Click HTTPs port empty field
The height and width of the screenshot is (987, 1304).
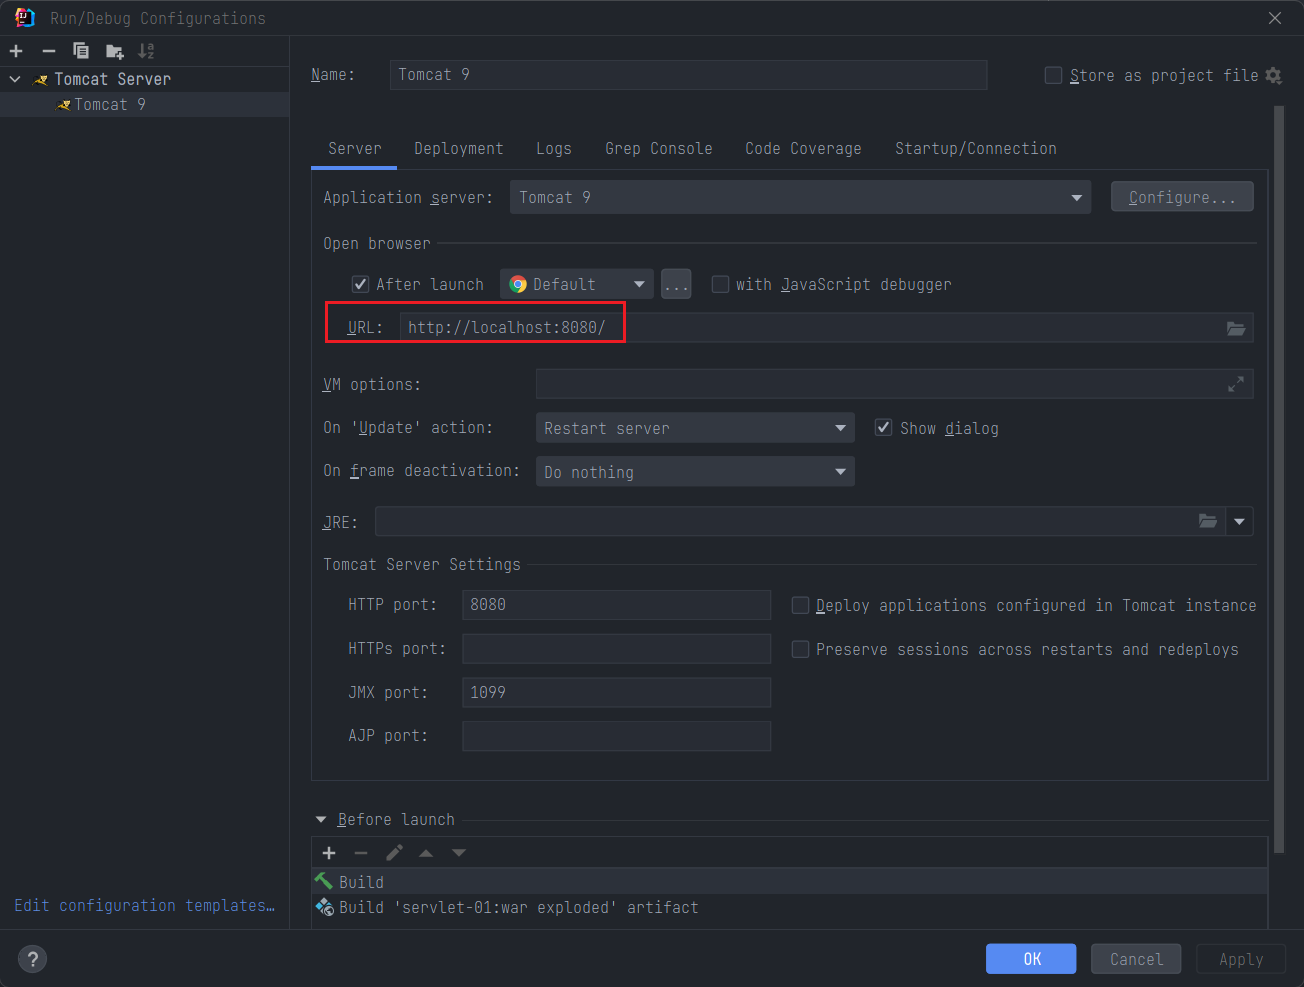616,649
